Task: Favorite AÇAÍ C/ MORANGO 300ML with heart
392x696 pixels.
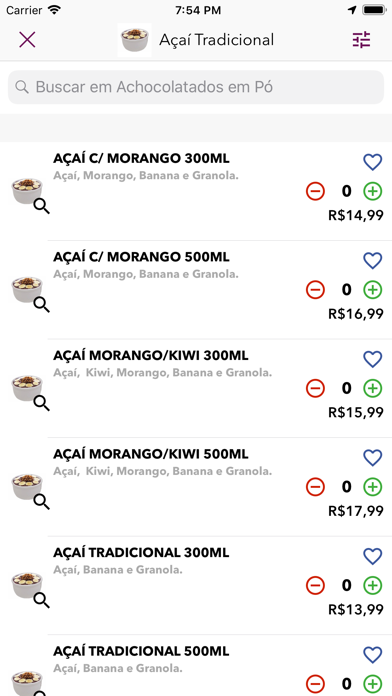Action: click(372, 162)
